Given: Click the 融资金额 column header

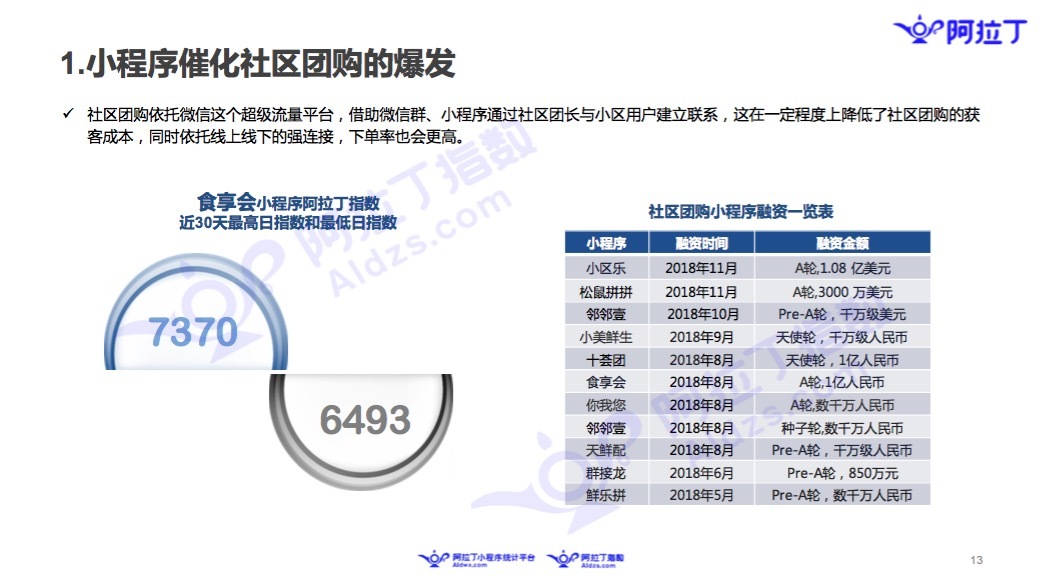Looking at the screenshot, I should point(842,243).
